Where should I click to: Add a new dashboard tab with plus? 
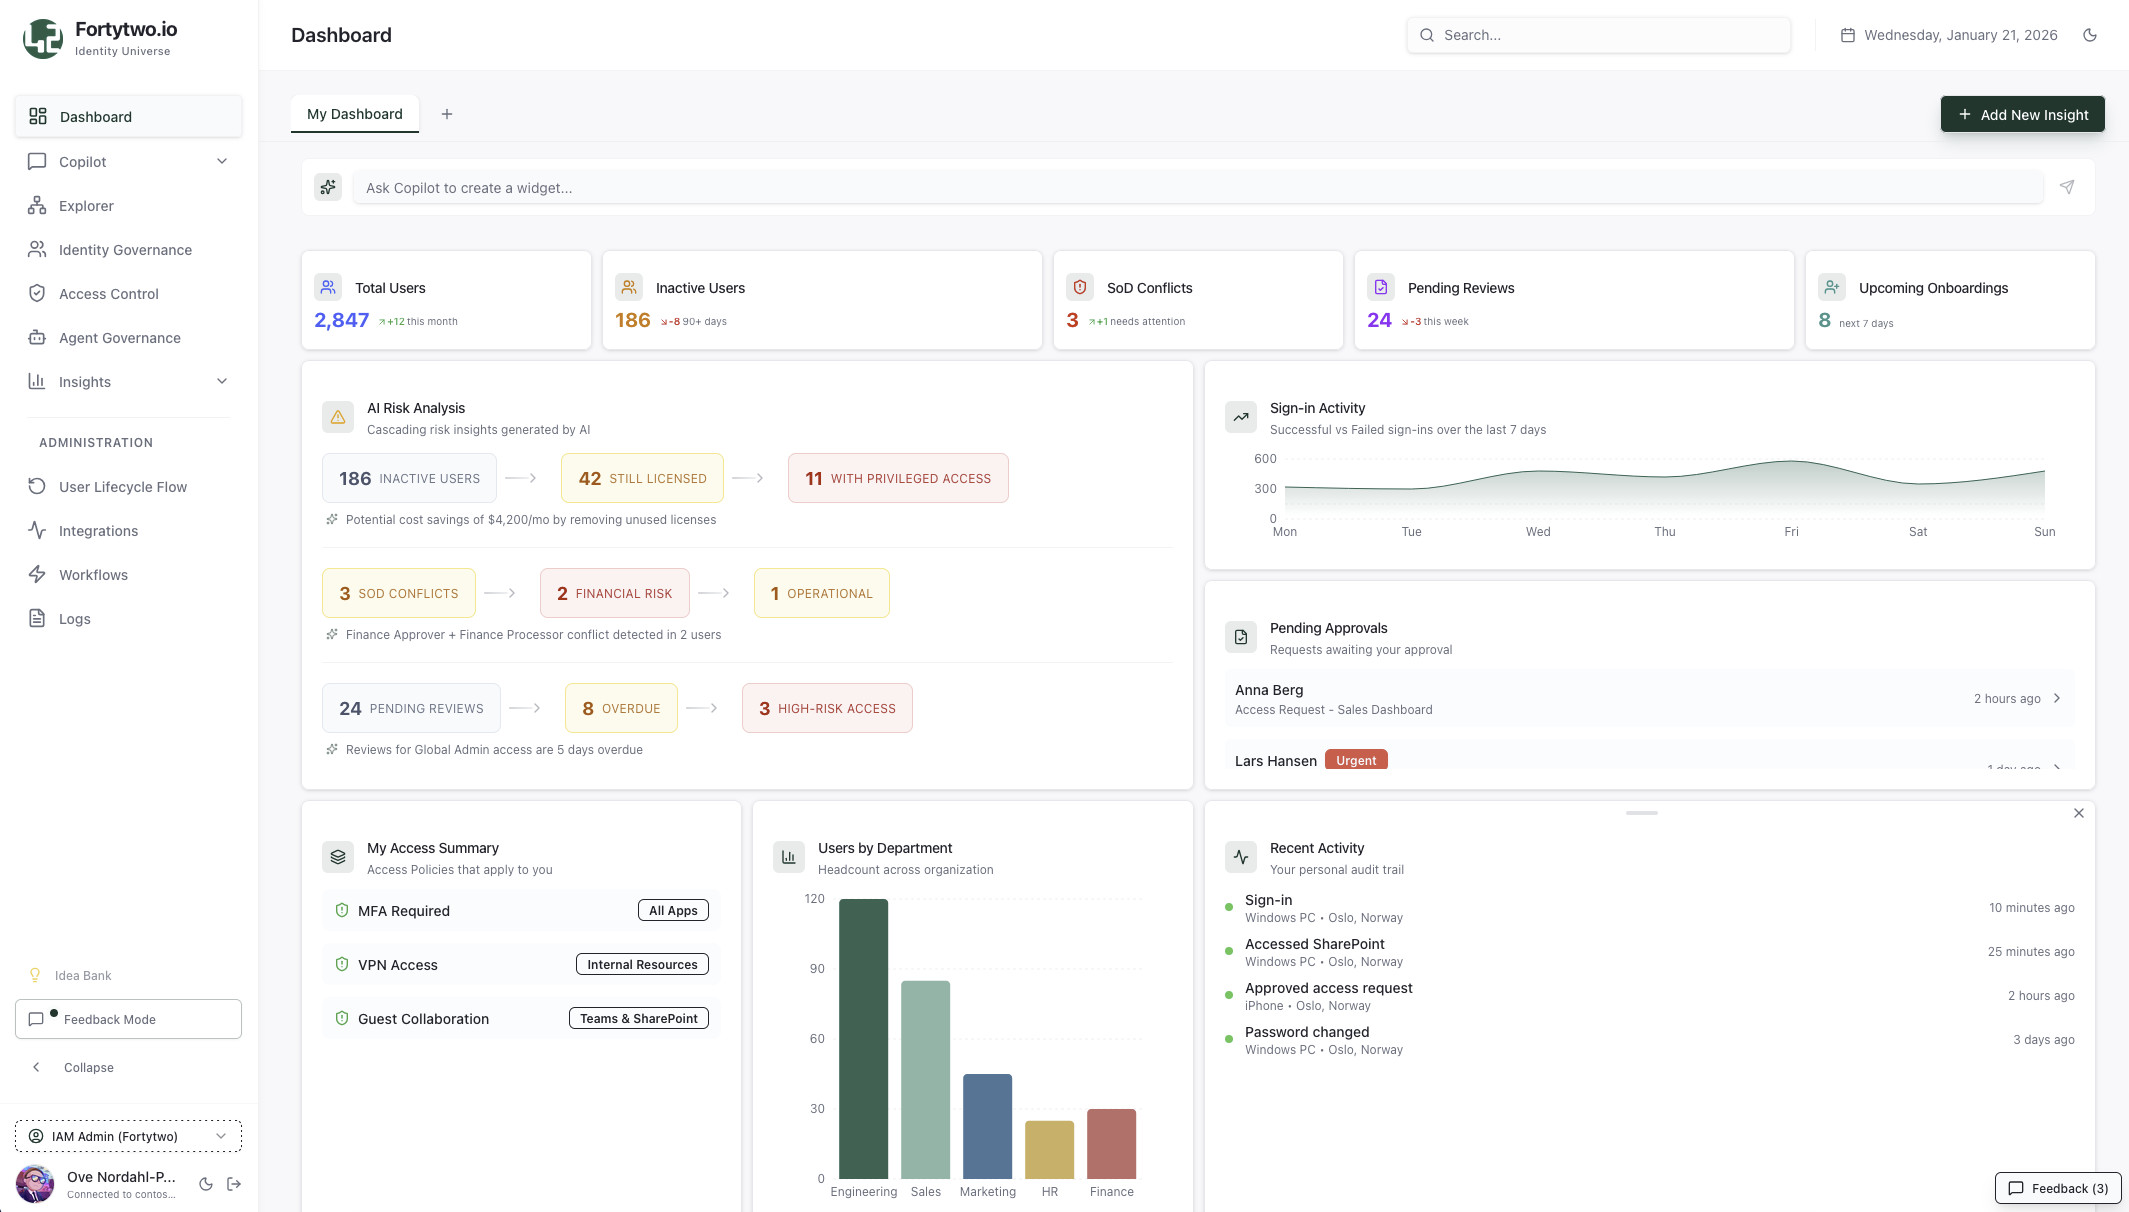[x=447, y=114]
